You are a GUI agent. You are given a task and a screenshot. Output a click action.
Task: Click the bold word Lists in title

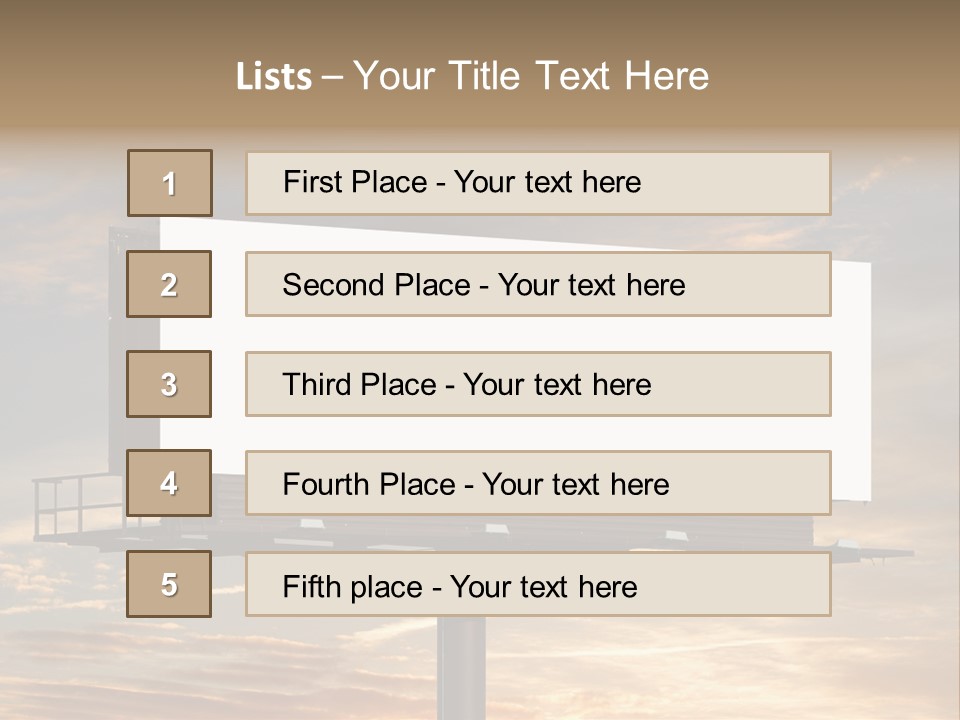(273, 77)
